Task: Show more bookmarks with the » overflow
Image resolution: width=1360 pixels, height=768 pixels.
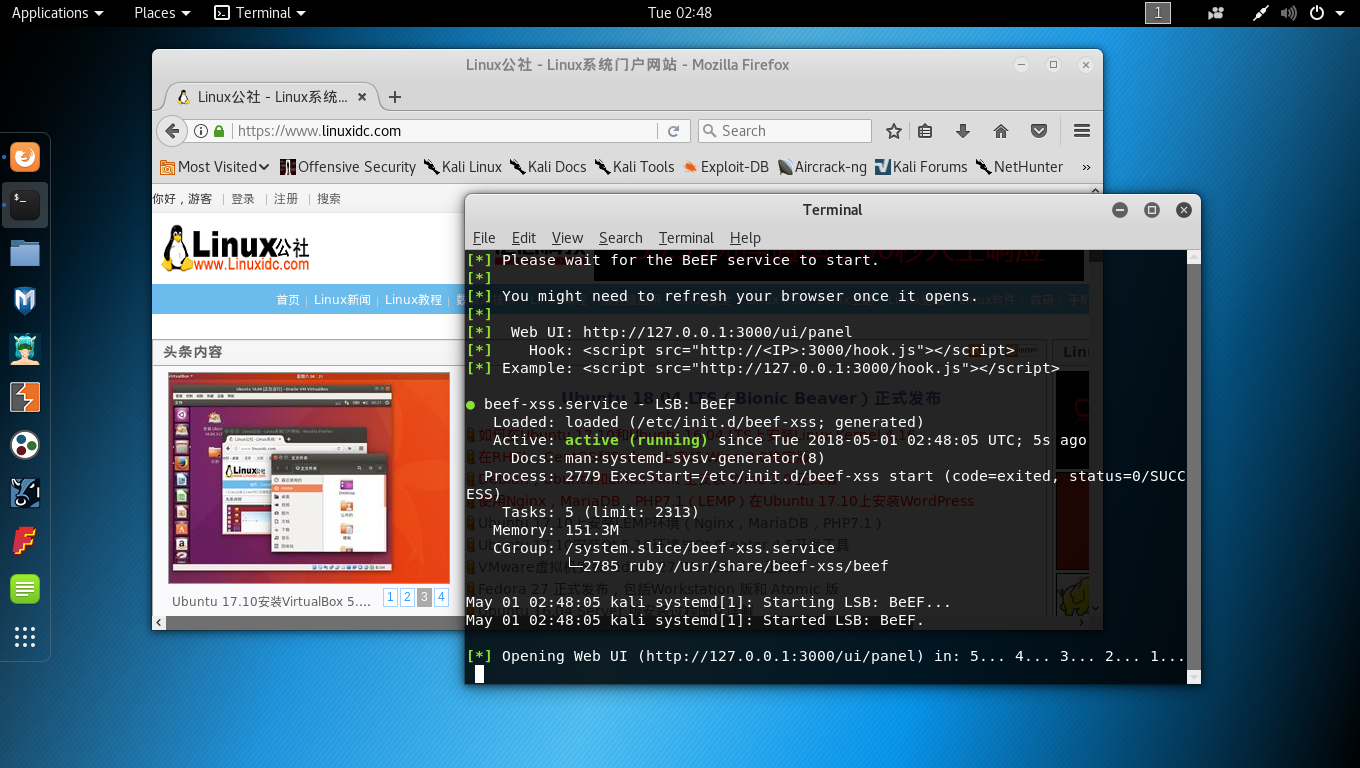Action: 1086,167
